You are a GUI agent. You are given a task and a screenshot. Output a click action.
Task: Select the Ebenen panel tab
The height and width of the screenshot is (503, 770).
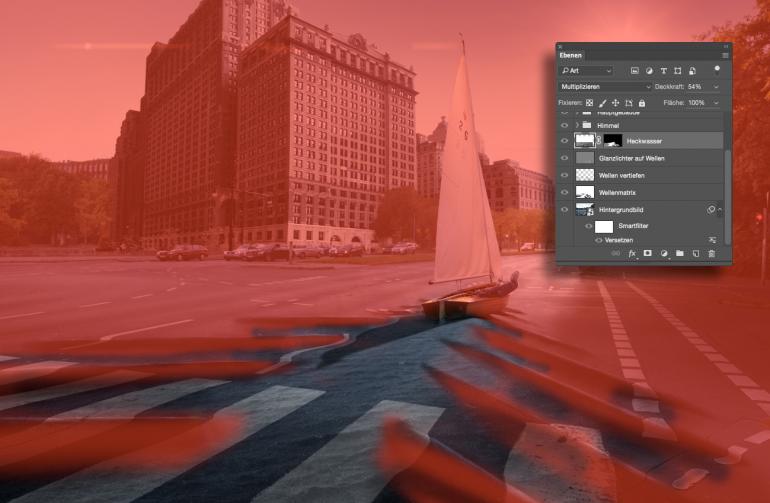click(571, 56)
